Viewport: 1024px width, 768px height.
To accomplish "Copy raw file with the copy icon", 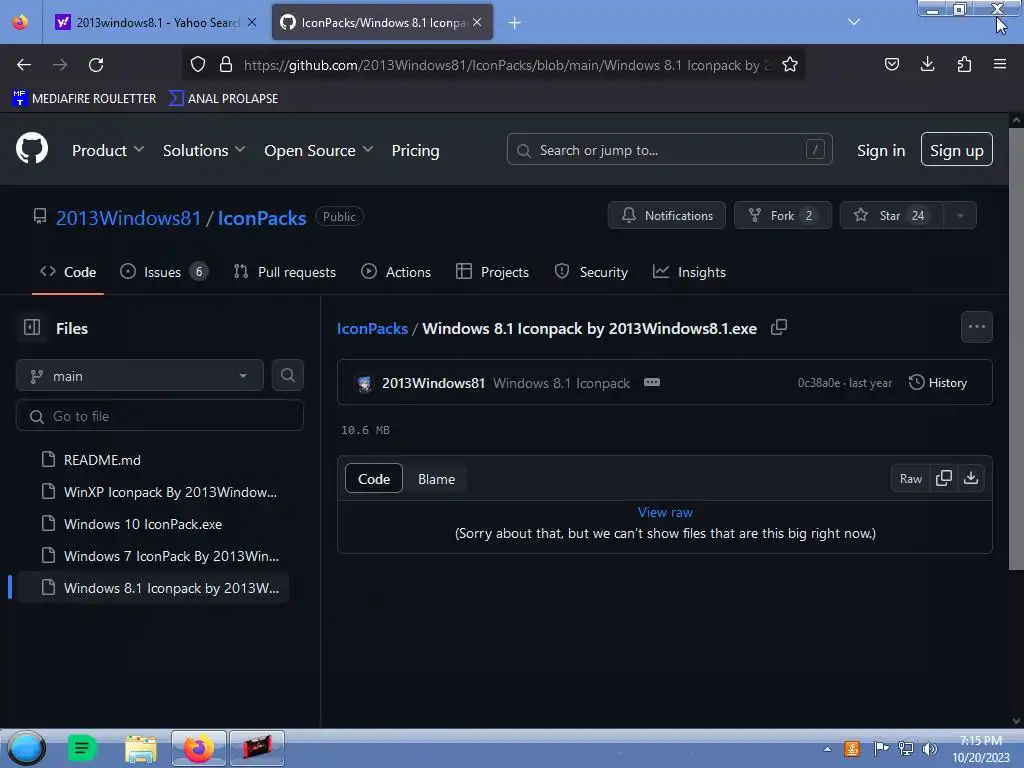I will [x=944, y=479].
